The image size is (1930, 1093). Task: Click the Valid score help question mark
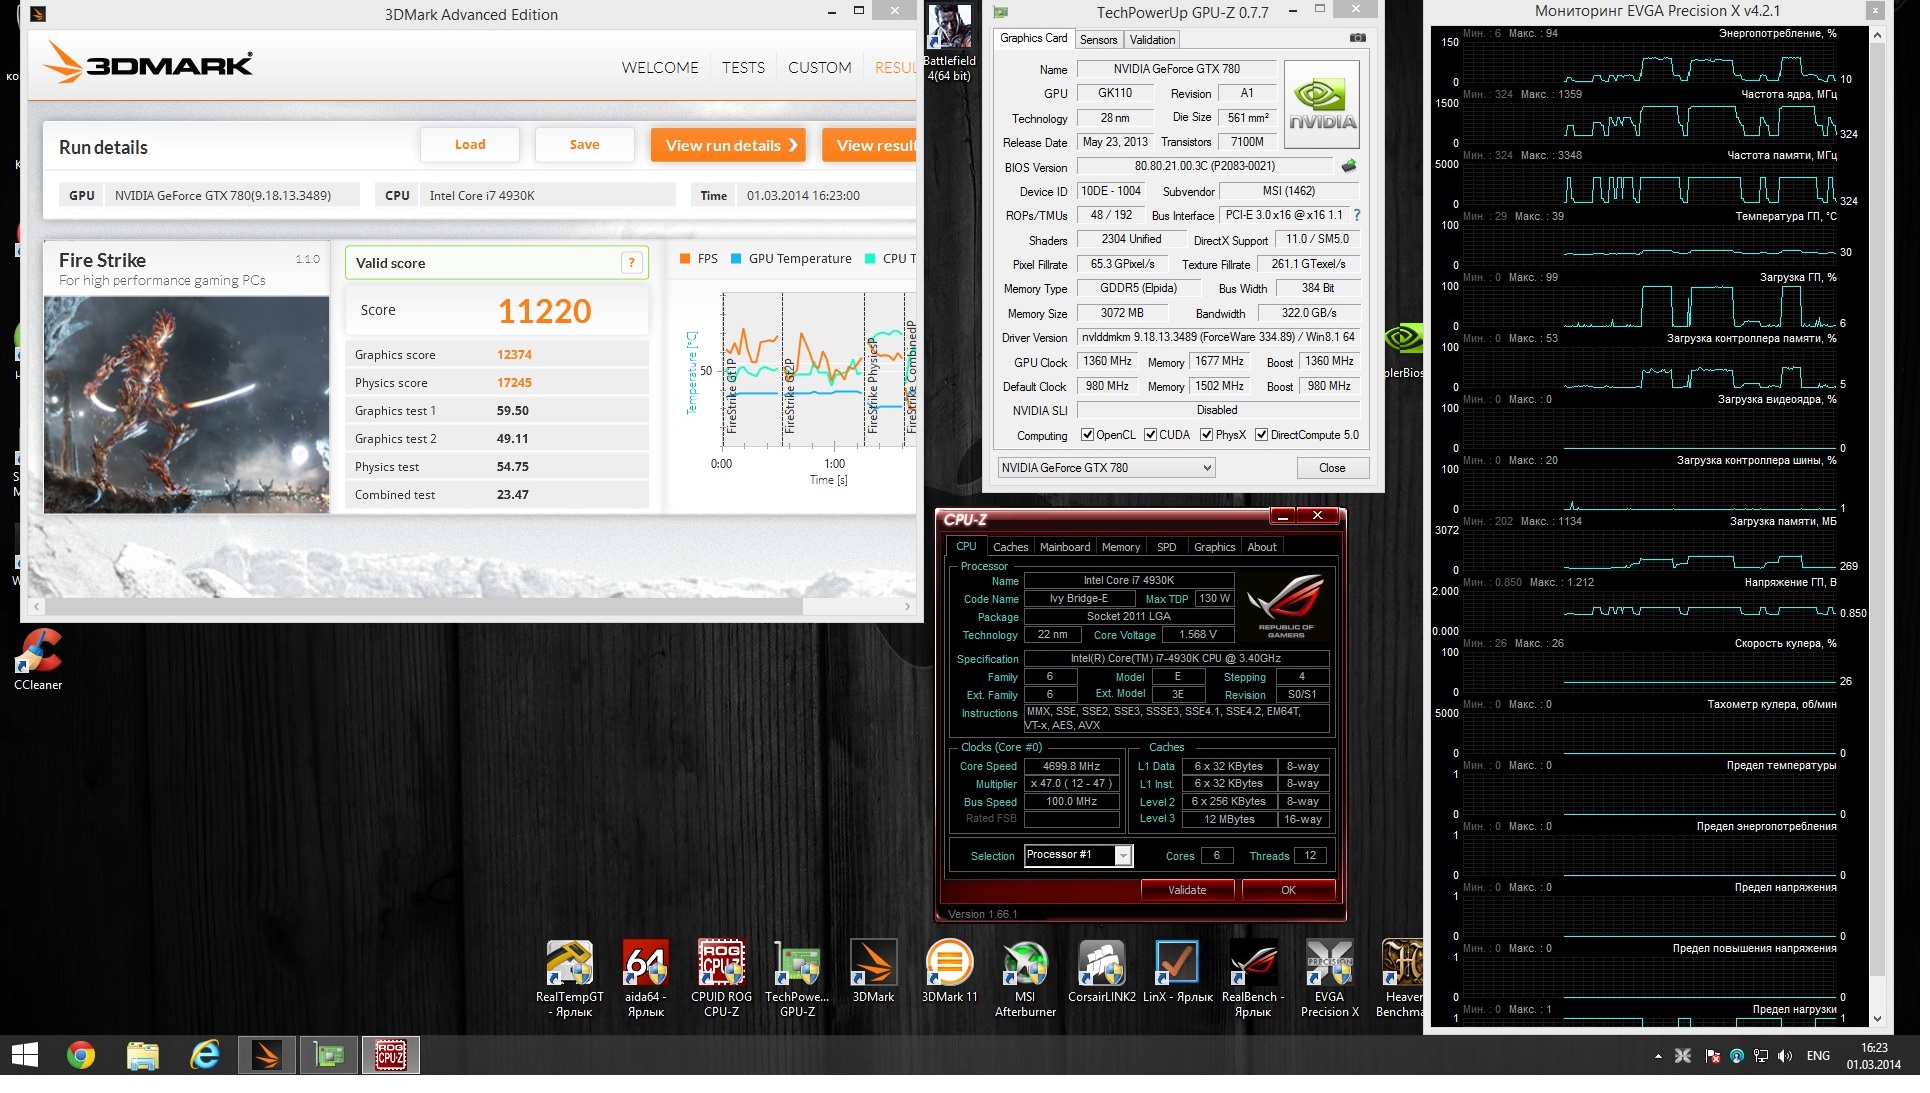tap(632, 263)
